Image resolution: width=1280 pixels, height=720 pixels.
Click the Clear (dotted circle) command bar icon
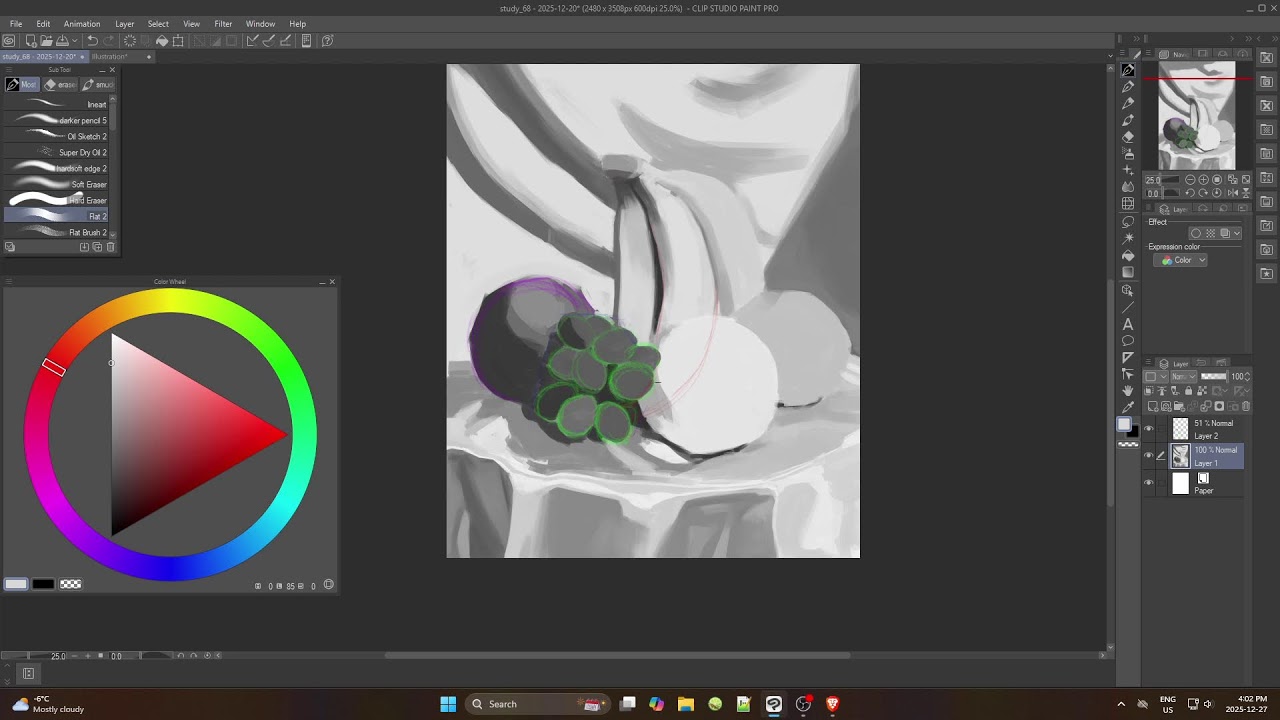coord(130,41)
